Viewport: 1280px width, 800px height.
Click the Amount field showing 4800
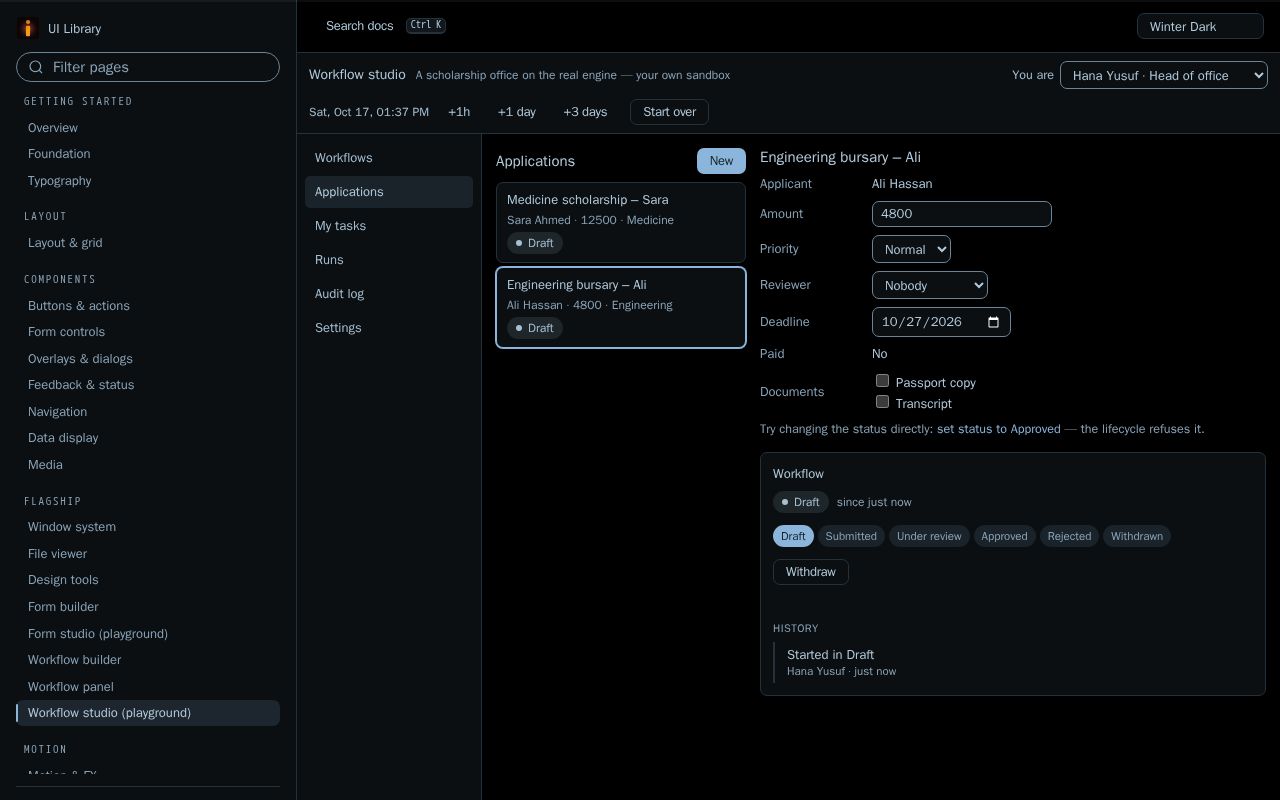[961, 214]
